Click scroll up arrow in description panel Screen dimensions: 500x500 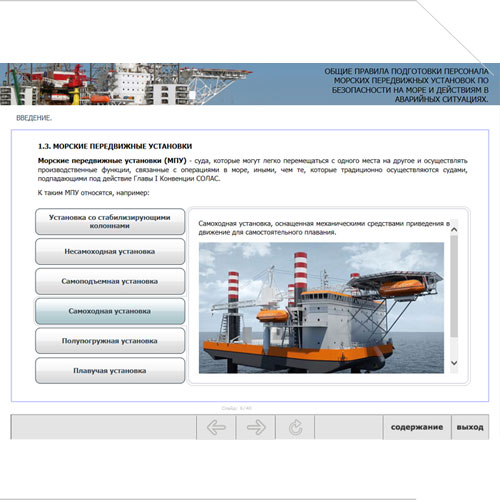454,230
